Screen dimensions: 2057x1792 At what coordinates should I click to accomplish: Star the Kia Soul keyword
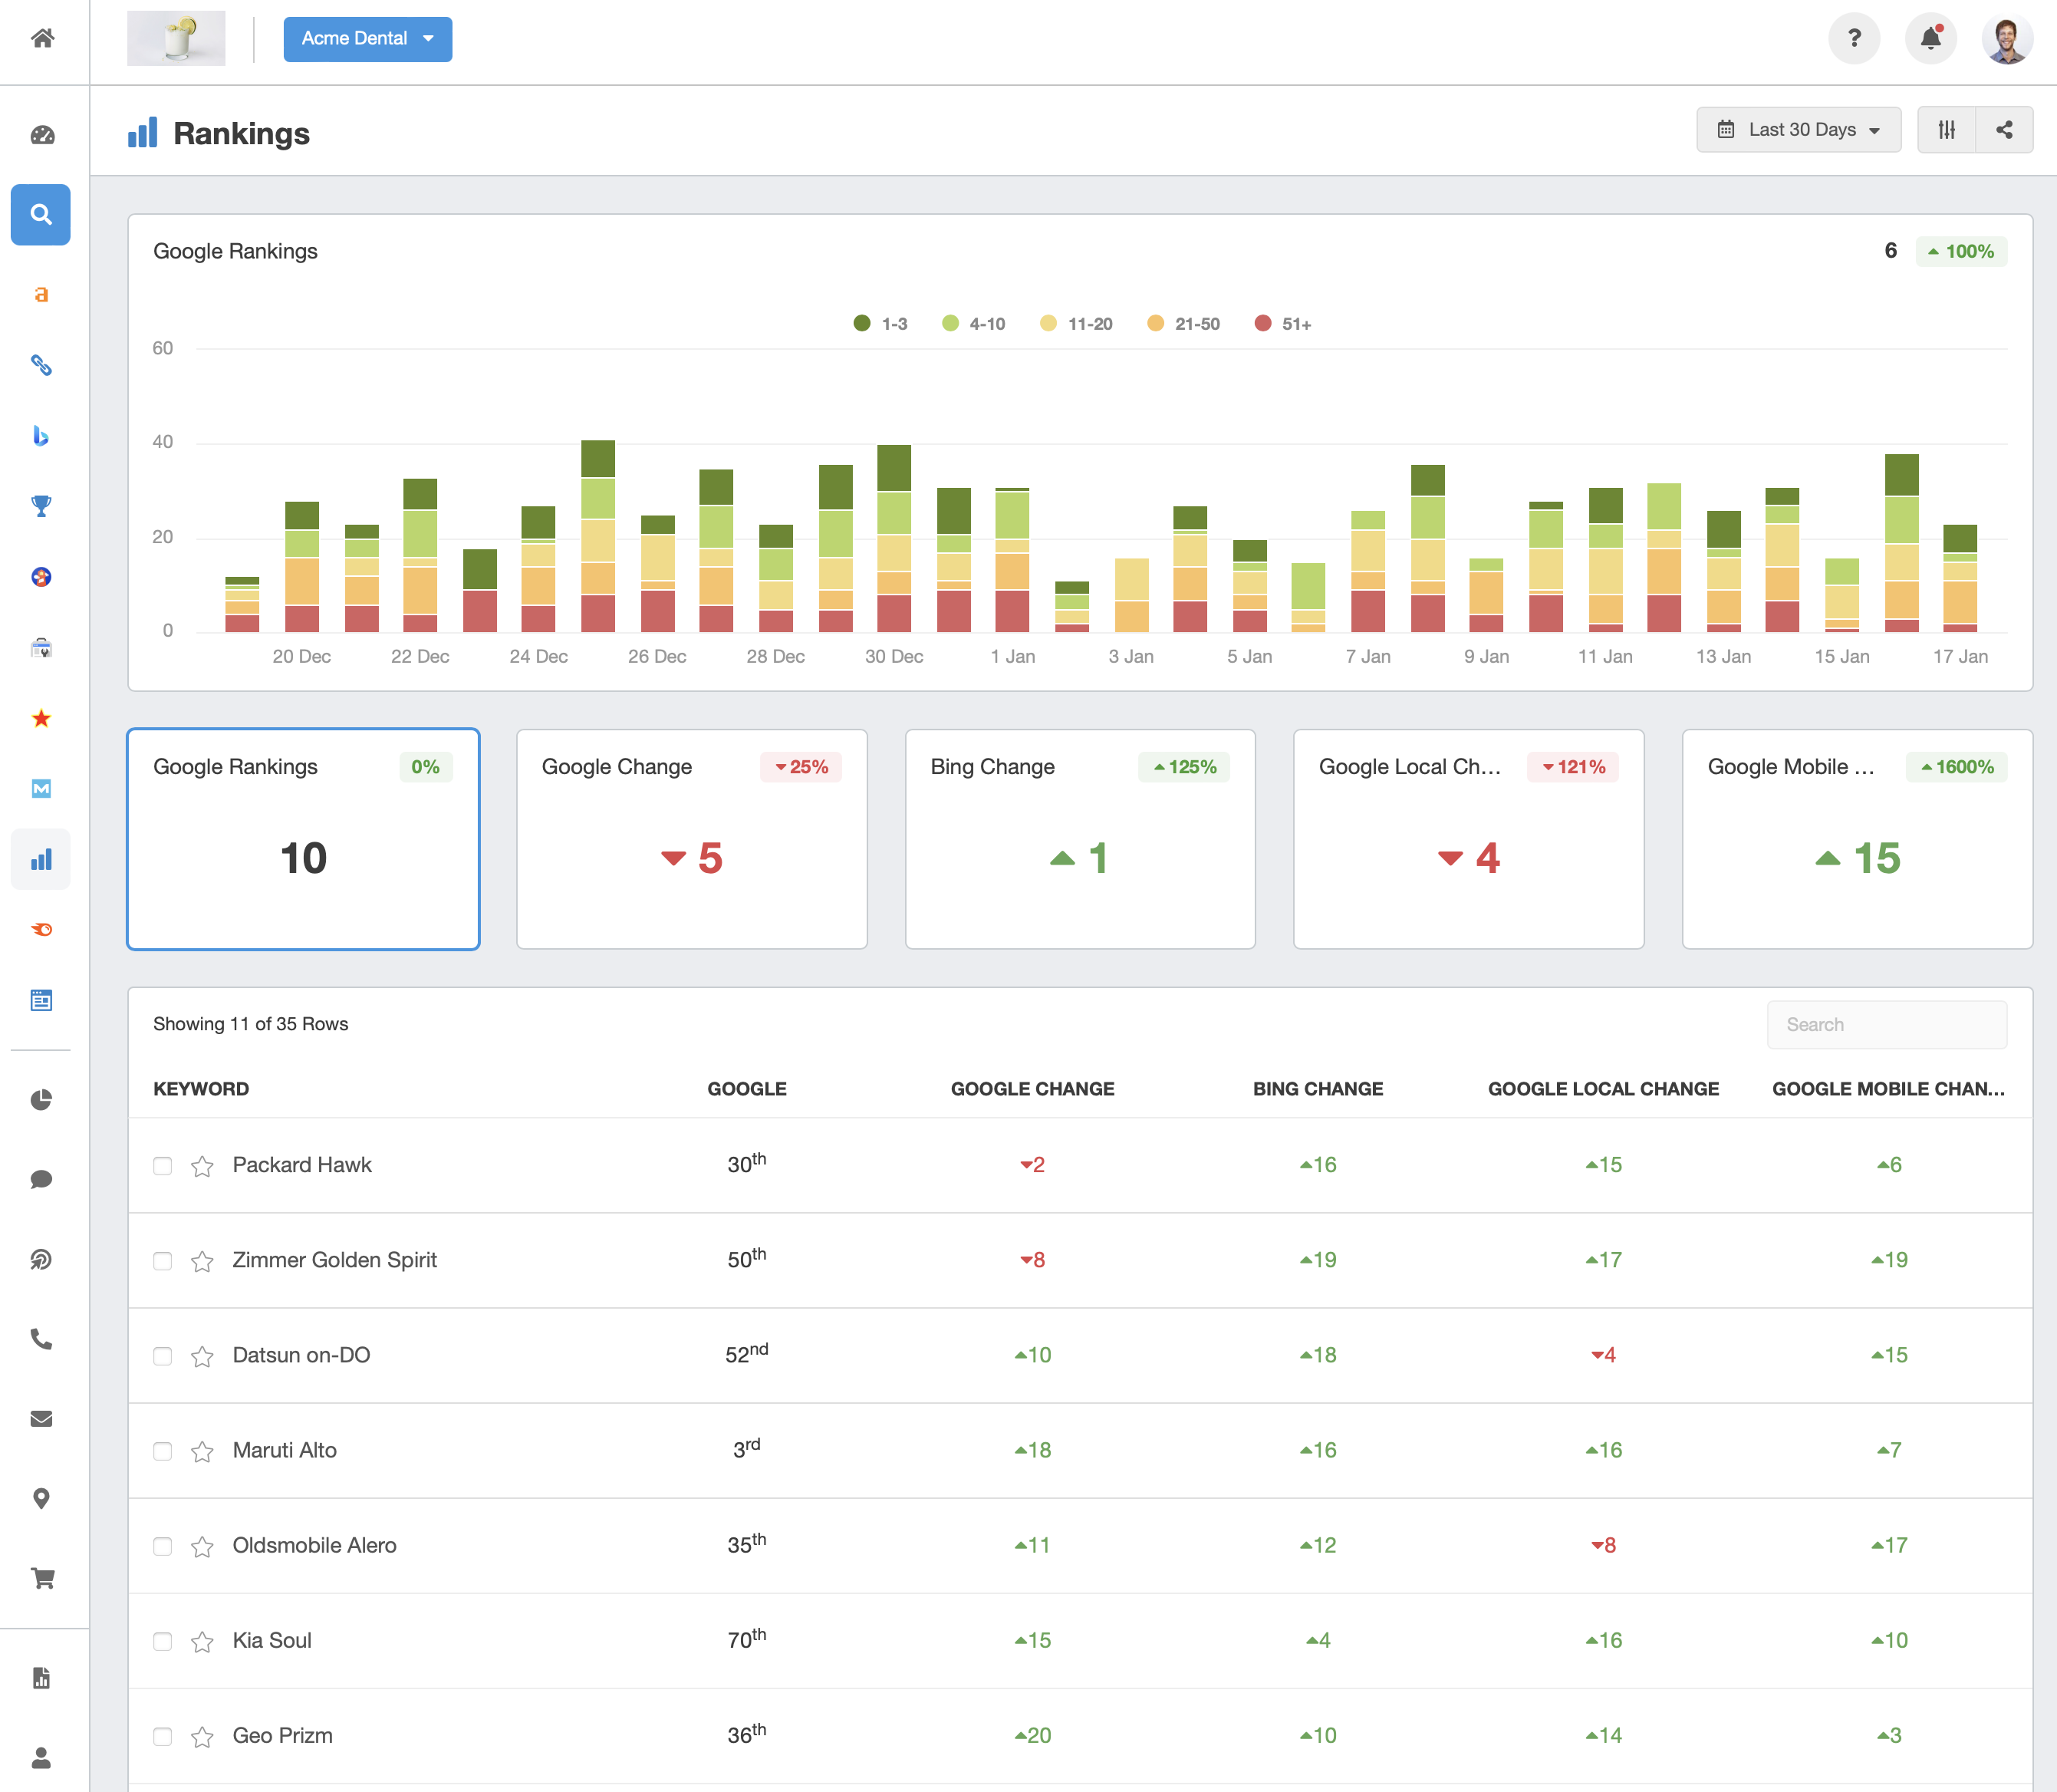202,1642
